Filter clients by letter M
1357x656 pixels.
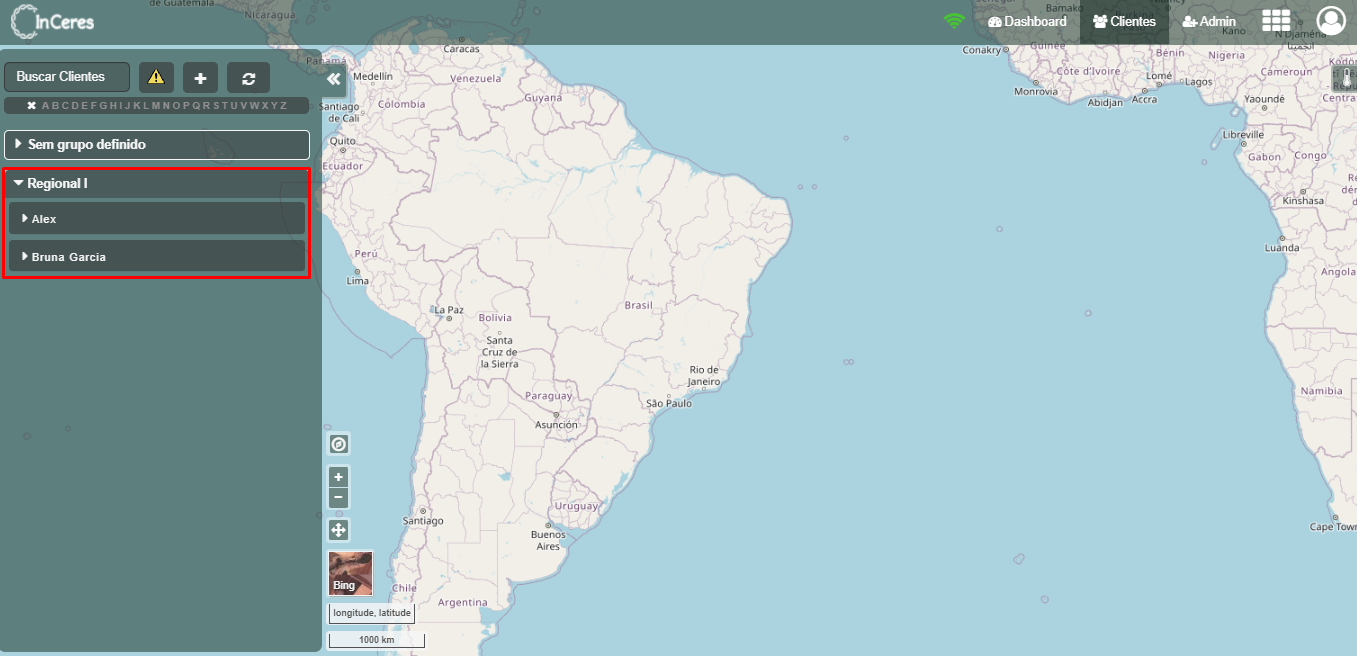155,105
